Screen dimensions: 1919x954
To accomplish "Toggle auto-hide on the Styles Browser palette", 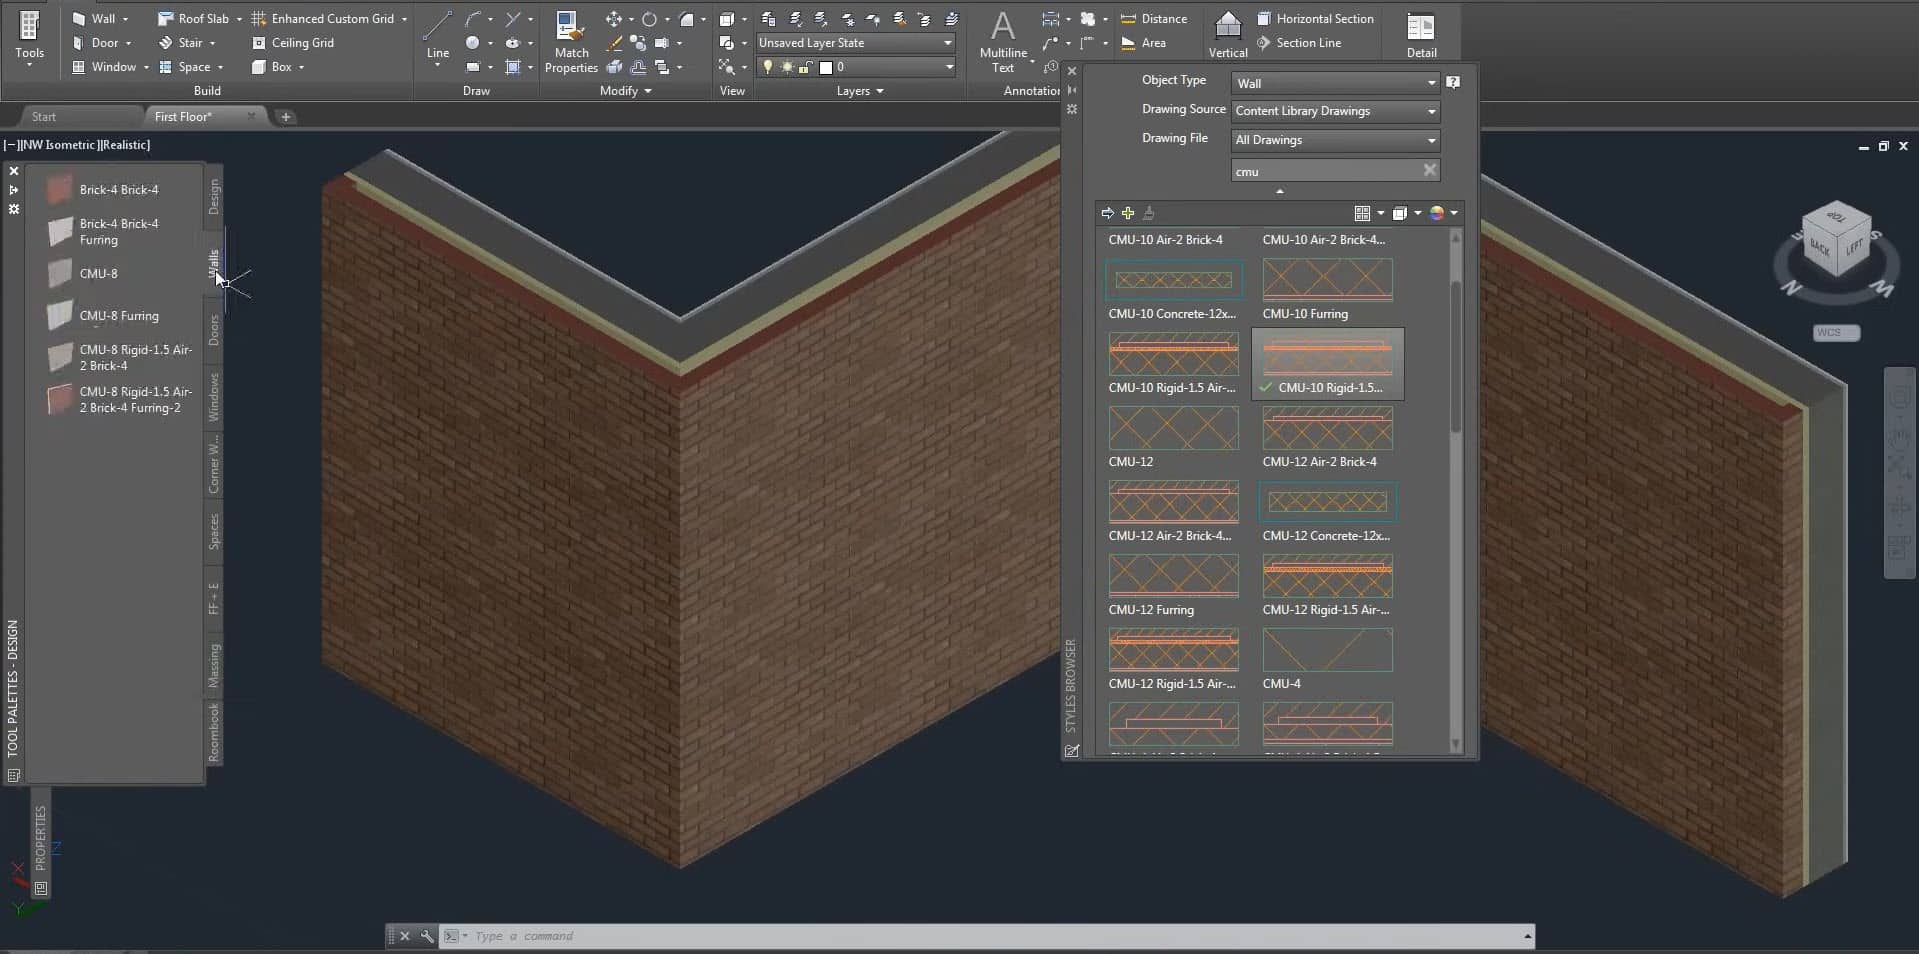I will click(x=1072, y=90).
